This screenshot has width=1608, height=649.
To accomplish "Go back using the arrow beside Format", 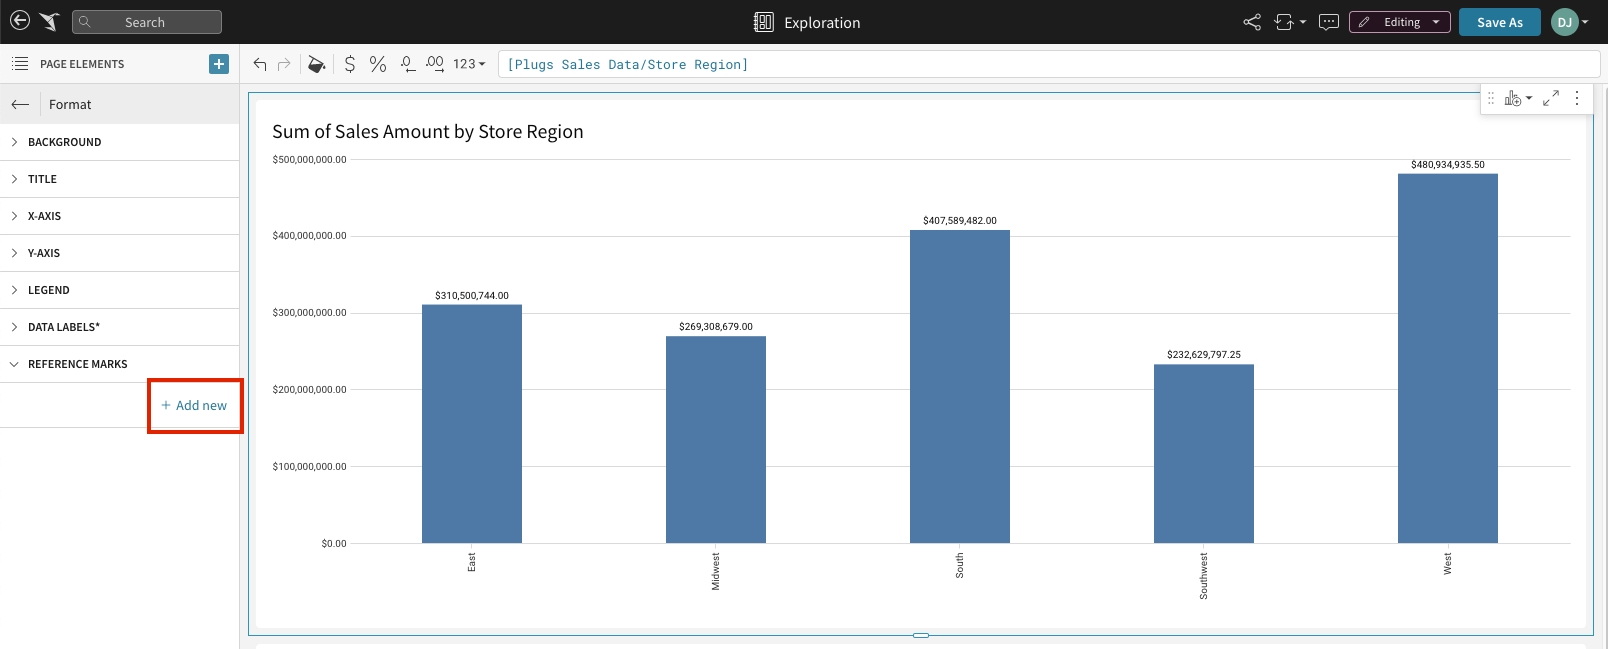I will (20, 104).
